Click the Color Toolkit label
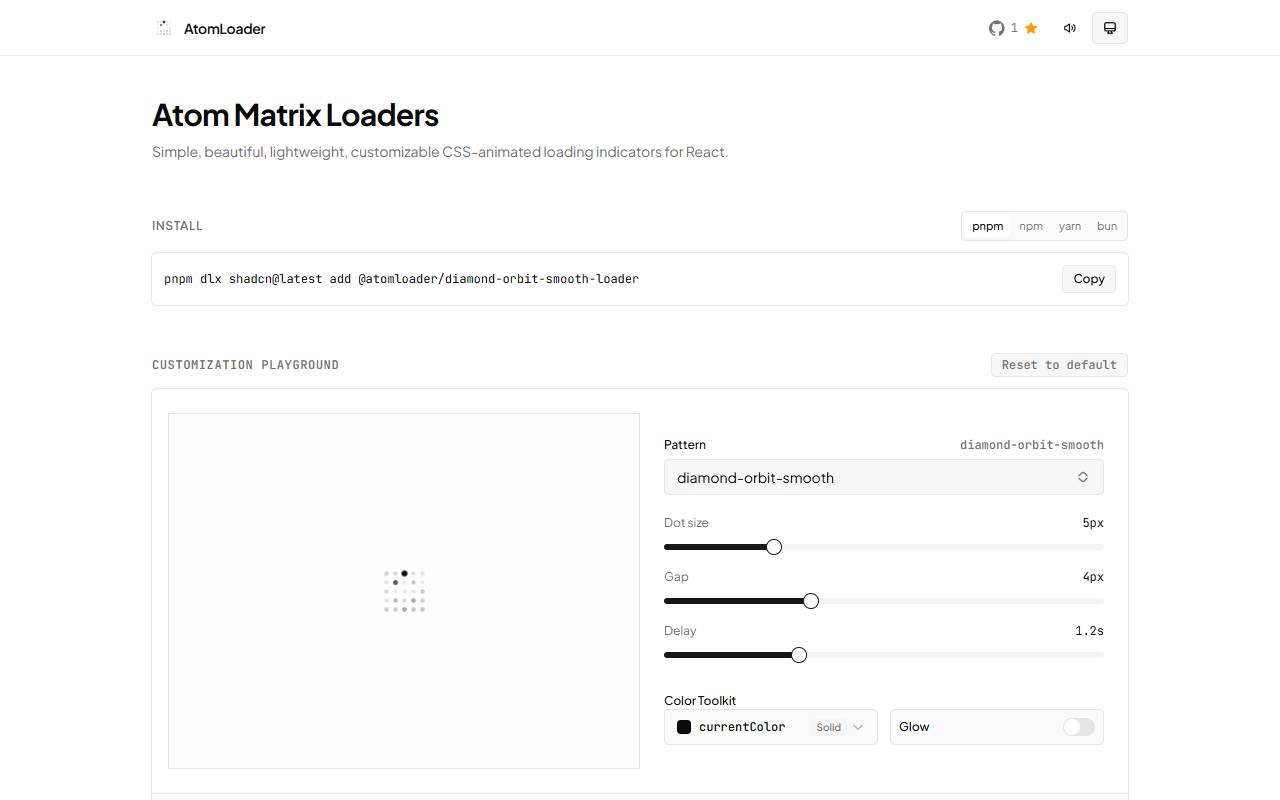 (700, 701)
